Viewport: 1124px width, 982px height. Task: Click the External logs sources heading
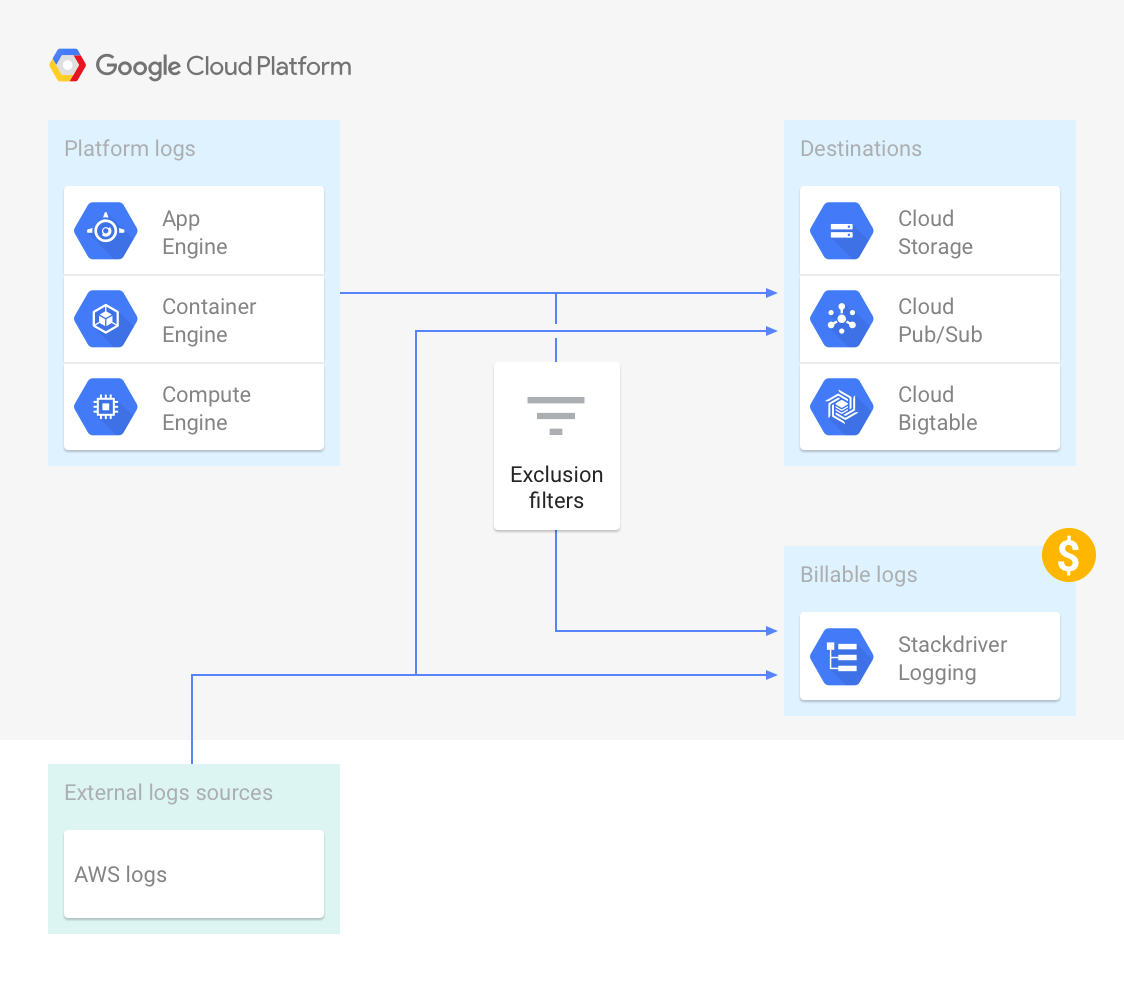[168, 793]
